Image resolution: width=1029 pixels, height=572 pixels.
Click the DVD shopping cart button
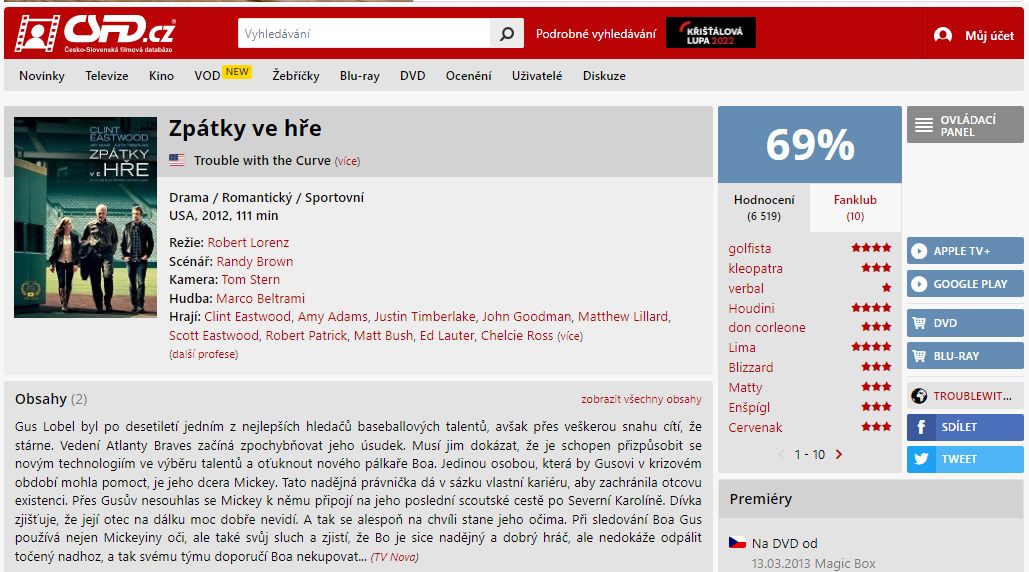[x=965, y=323]
